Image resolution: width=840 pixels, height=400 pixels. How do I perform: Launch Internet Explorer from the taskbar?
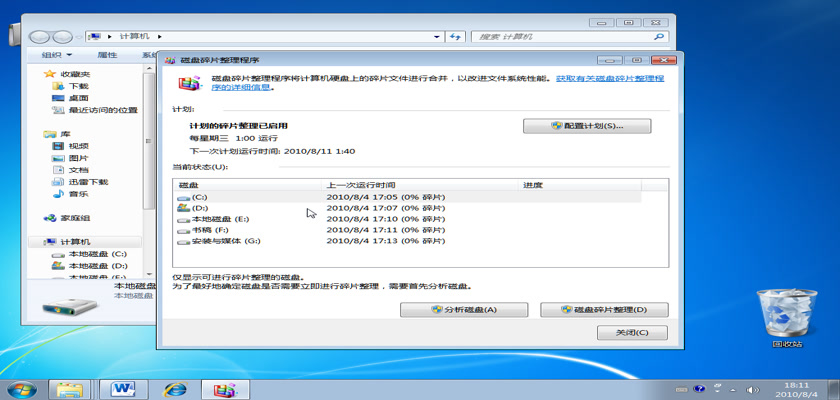pos(176,387)
